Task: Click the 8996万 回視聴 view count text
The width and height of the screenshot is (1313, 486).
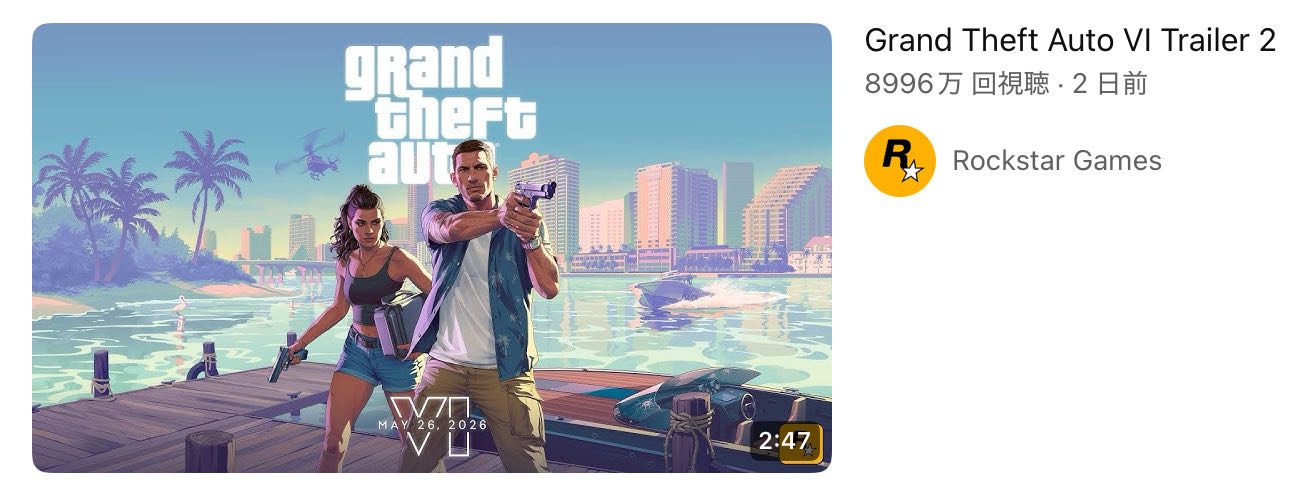Action: [957, 85]
